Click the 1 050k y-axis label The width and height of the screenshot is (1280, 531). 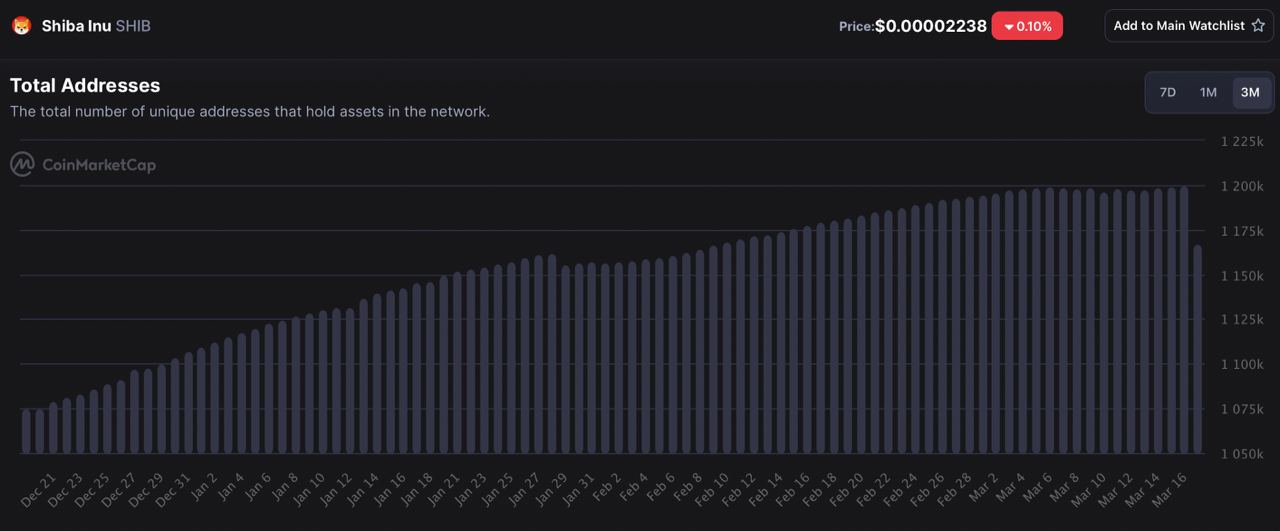[1242, 453]
